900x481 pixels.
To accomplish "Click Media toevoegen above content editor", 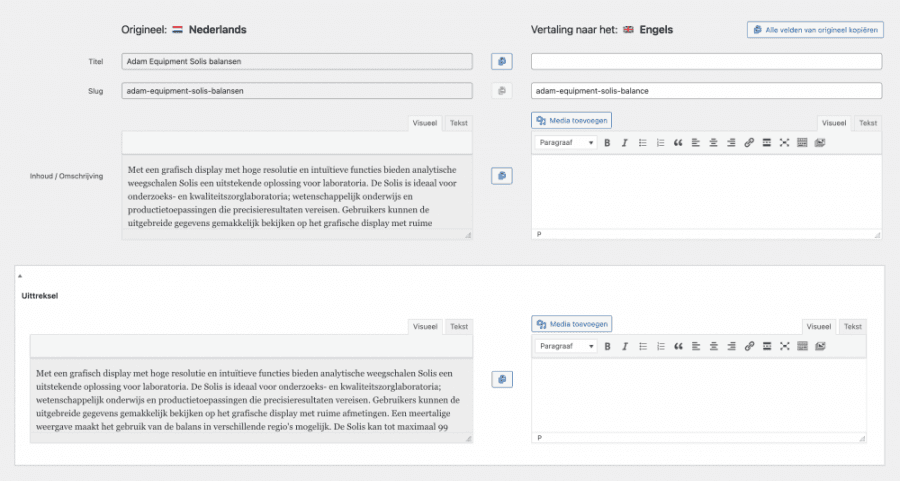I will coord(572,121).
